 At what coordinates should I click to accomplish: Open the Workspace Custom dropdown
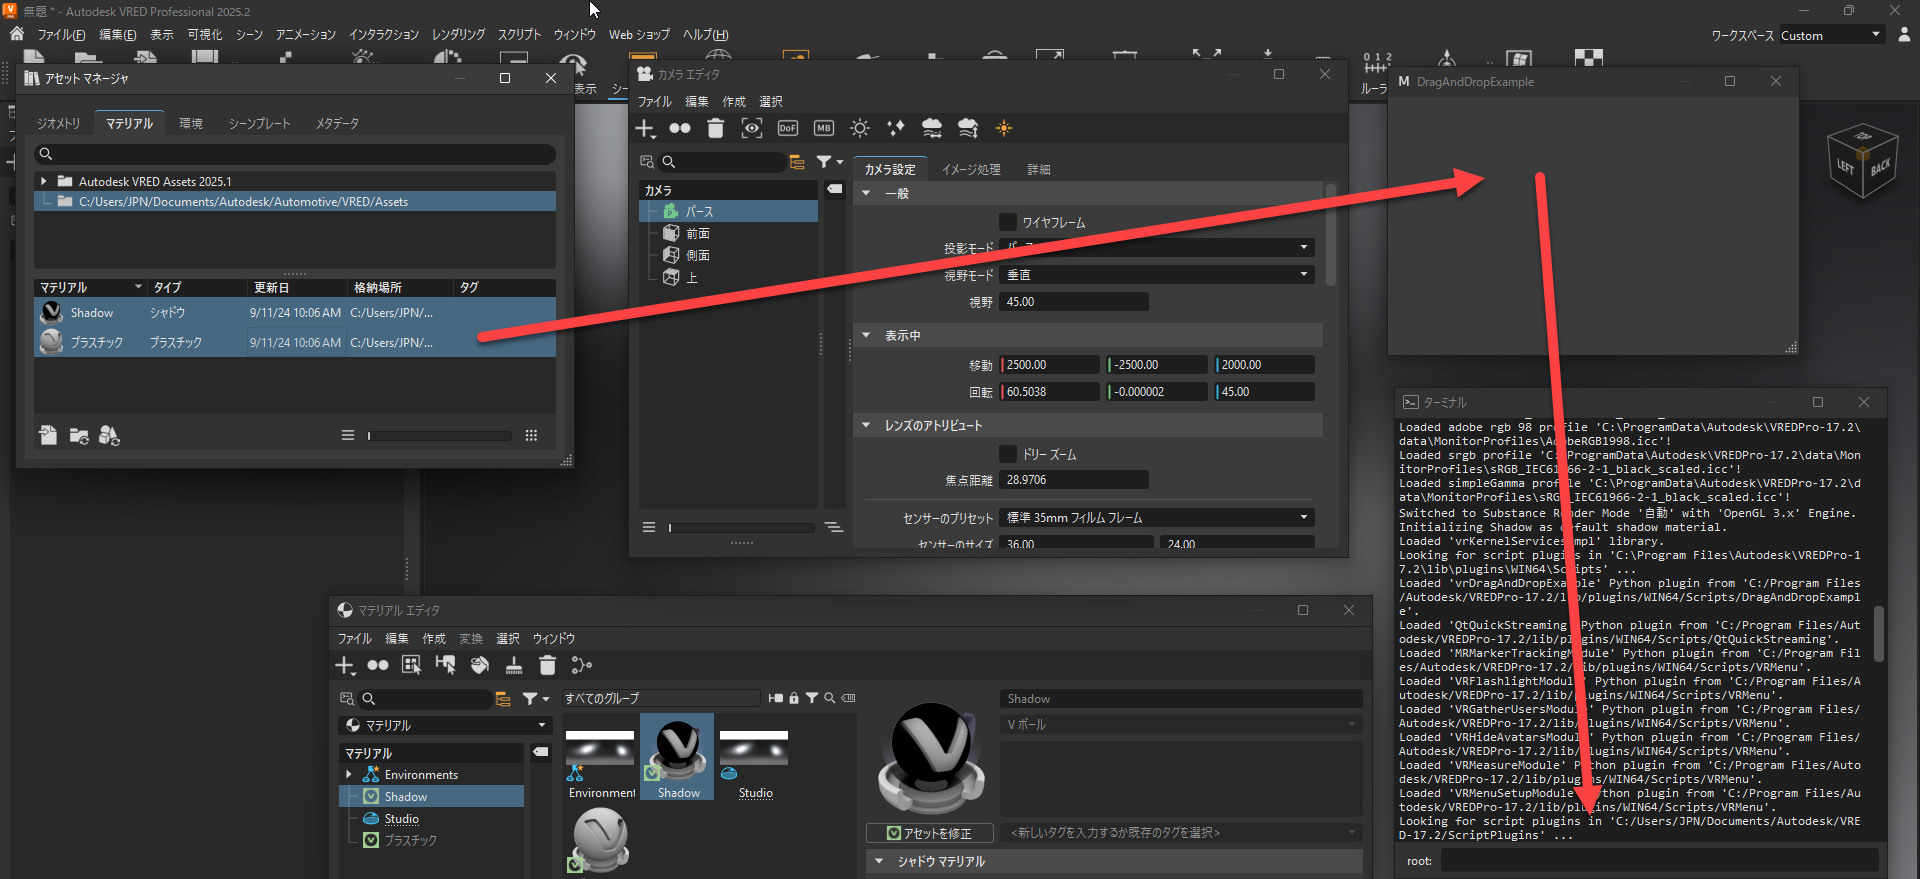click(x=1832, y=35)
